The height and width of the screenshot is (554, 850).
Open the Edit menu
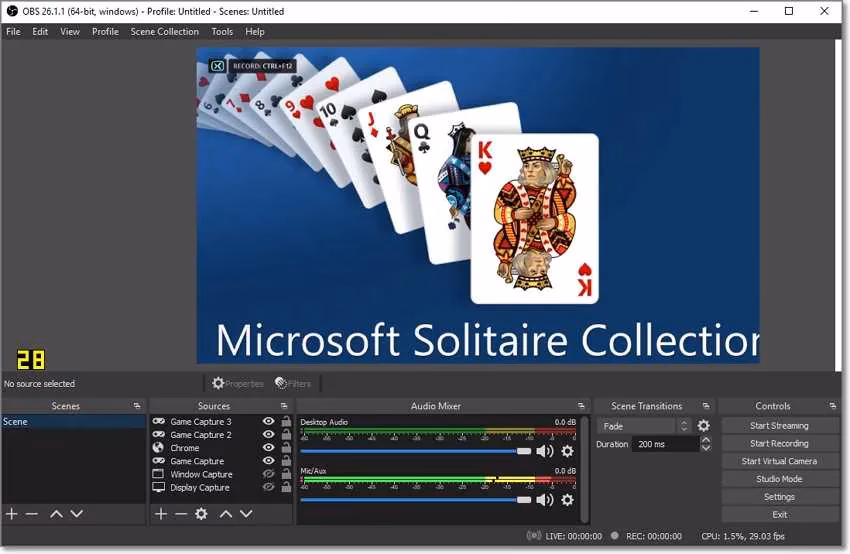pyautogui.click(x=40, y=31)
